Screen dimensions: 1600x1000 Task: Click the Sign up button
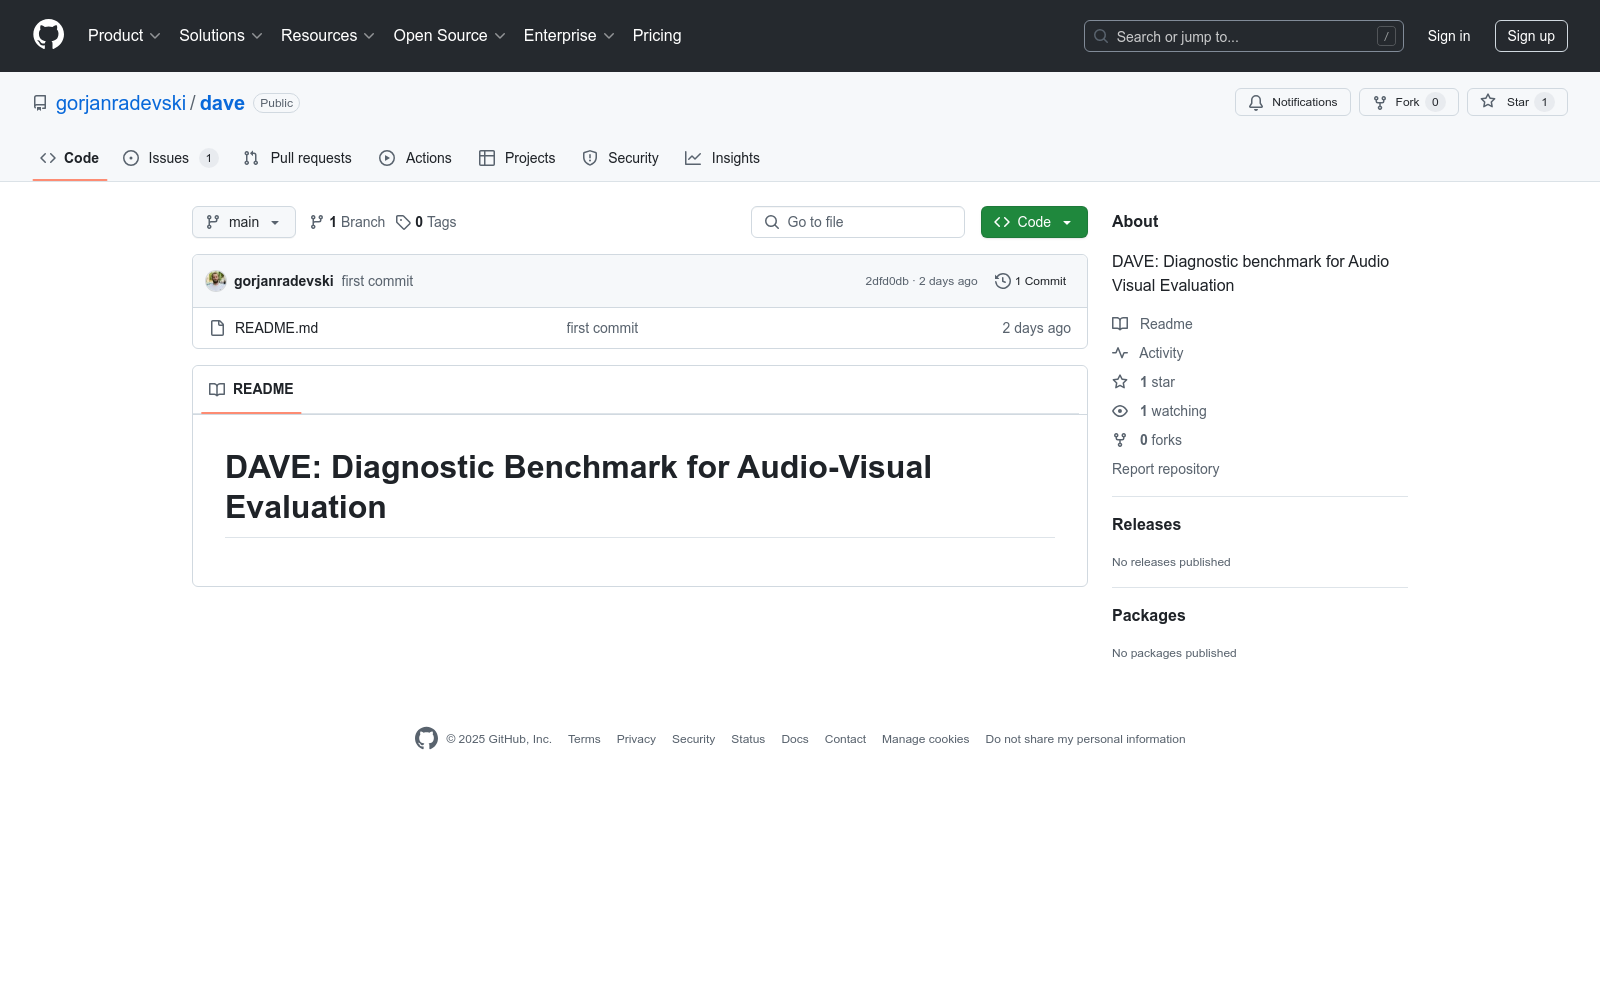click(x=1530, y=36)
